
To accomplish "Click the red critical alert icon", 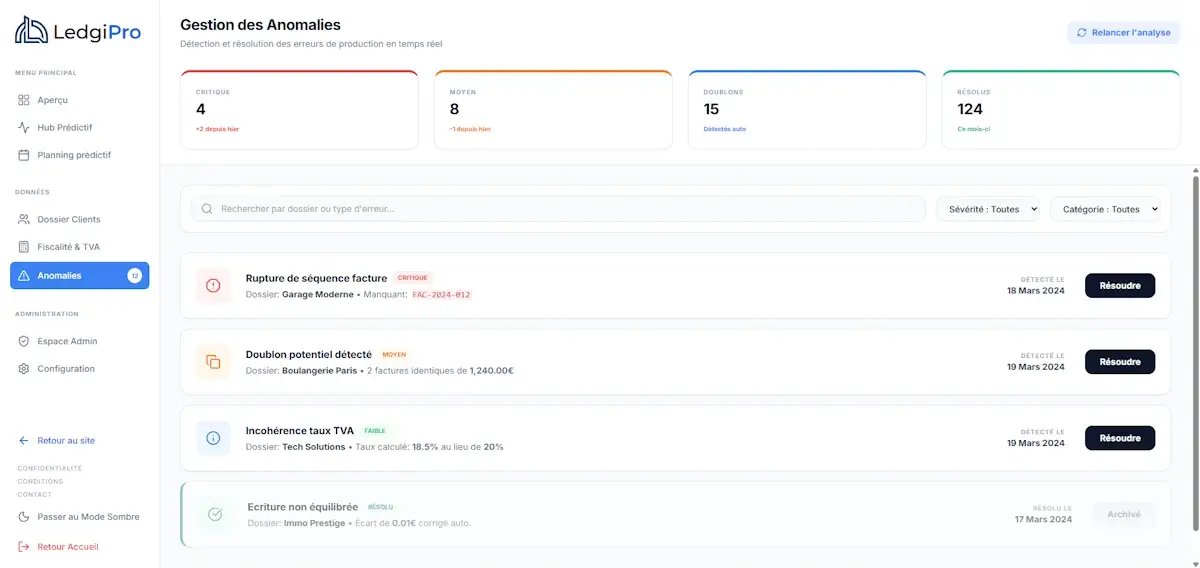I will pos(213,286).
